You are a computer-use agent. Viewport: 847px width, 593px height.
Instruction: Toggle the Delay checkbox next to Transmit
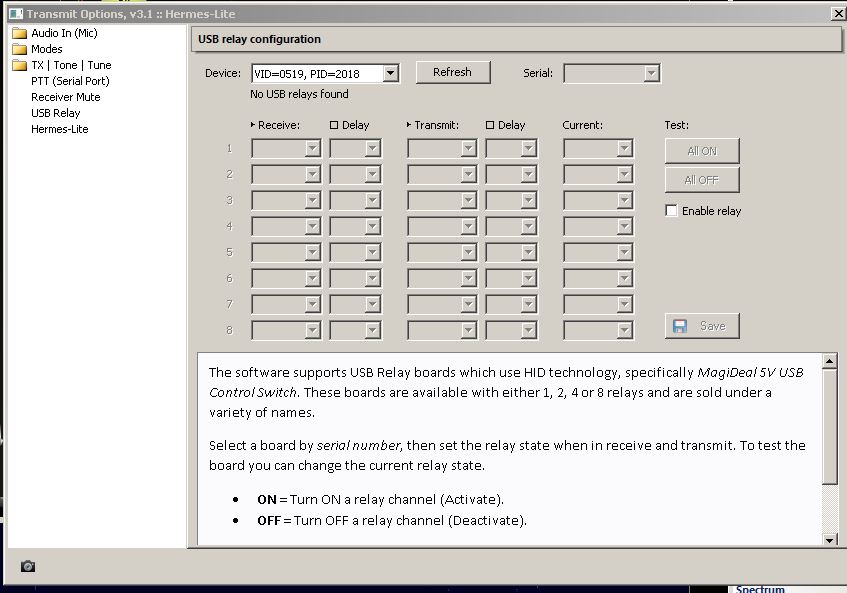490,125
